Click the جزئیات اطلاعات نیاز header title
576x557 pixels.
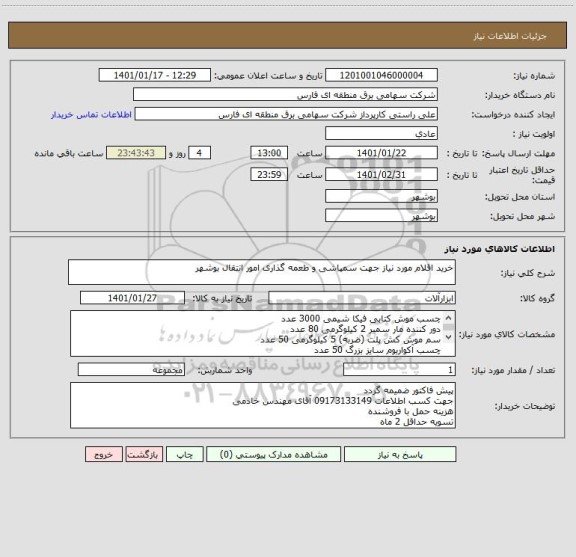510,36
